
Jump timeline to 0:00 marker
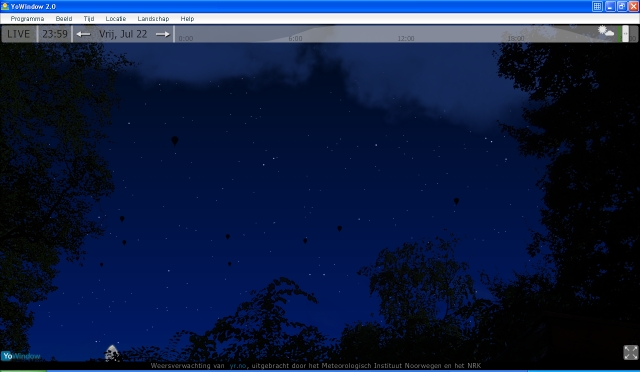(x=186, y=38)
